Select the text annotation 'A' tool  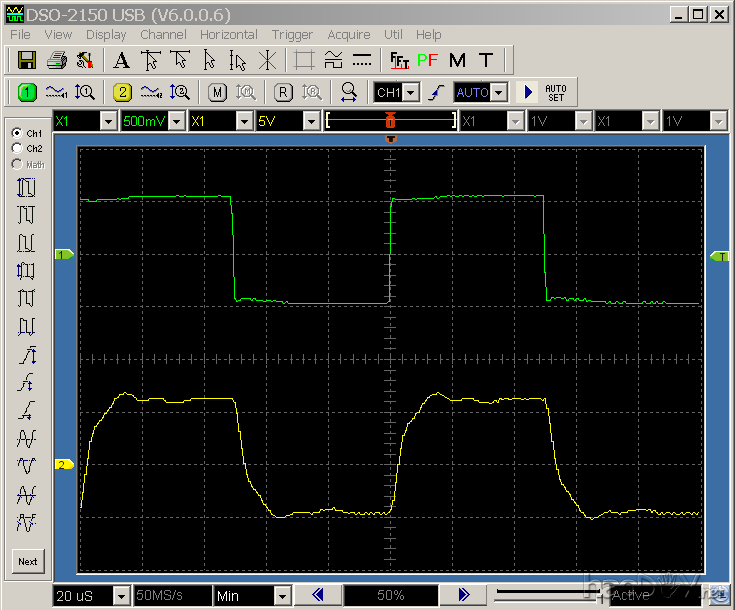coord(122,60)
